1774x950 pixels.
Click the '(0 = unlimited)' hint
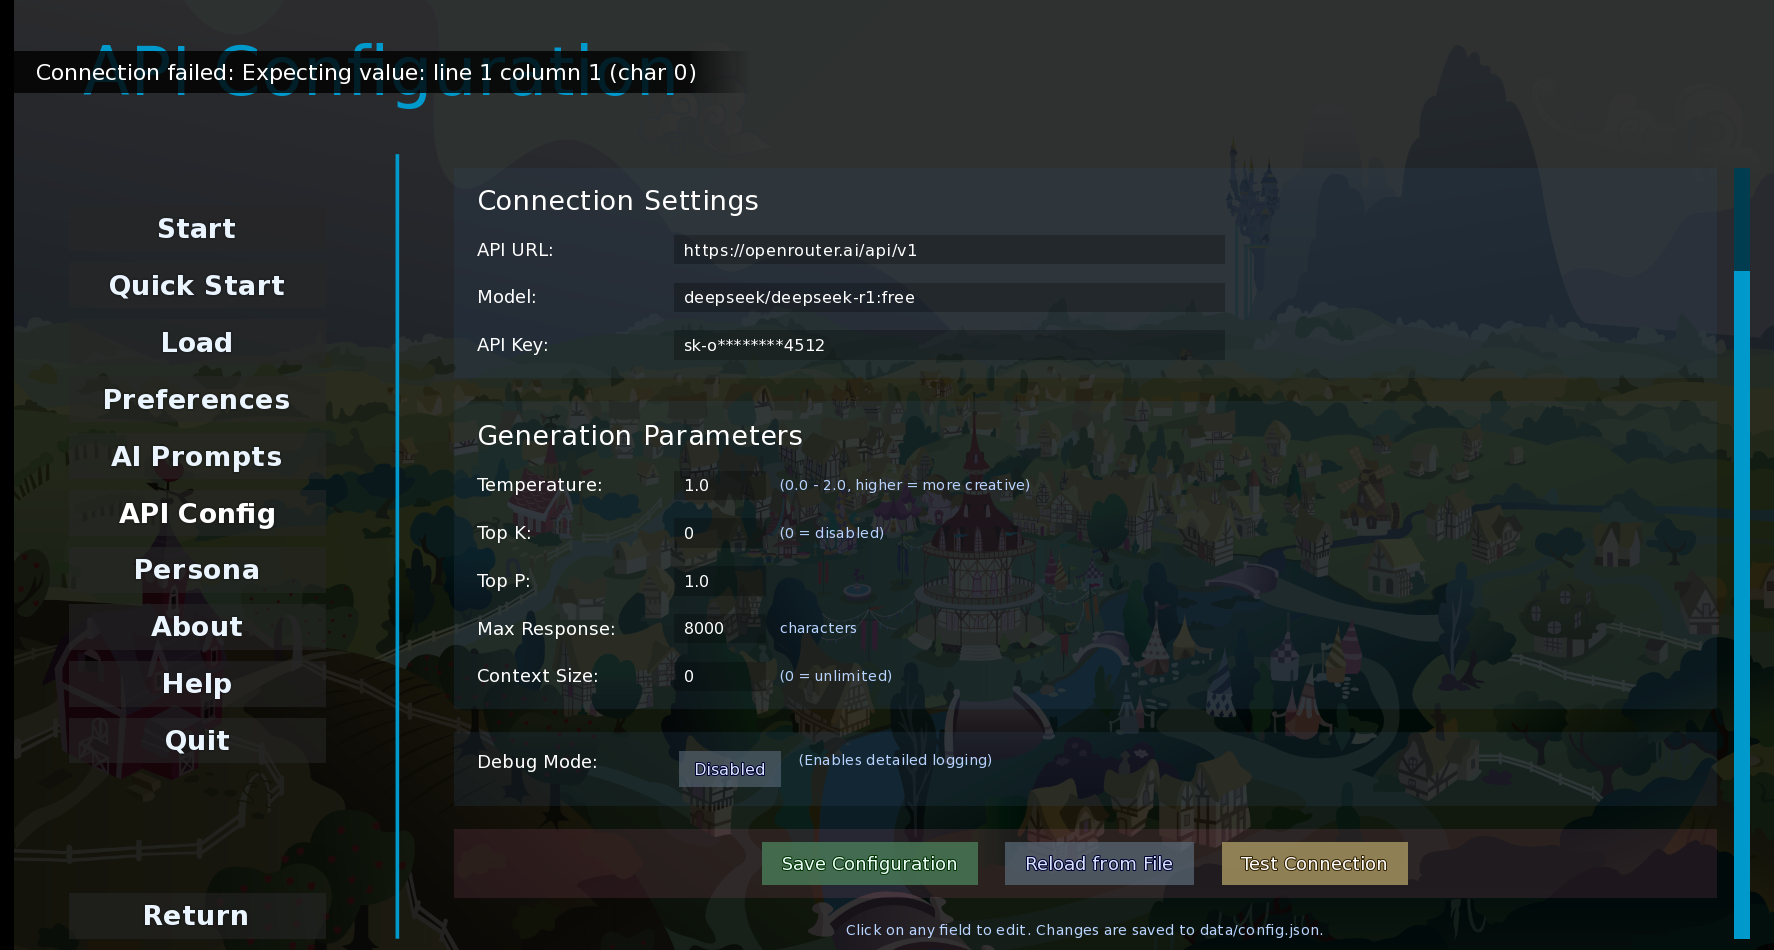pyautogui.click(x=836, y=676)
